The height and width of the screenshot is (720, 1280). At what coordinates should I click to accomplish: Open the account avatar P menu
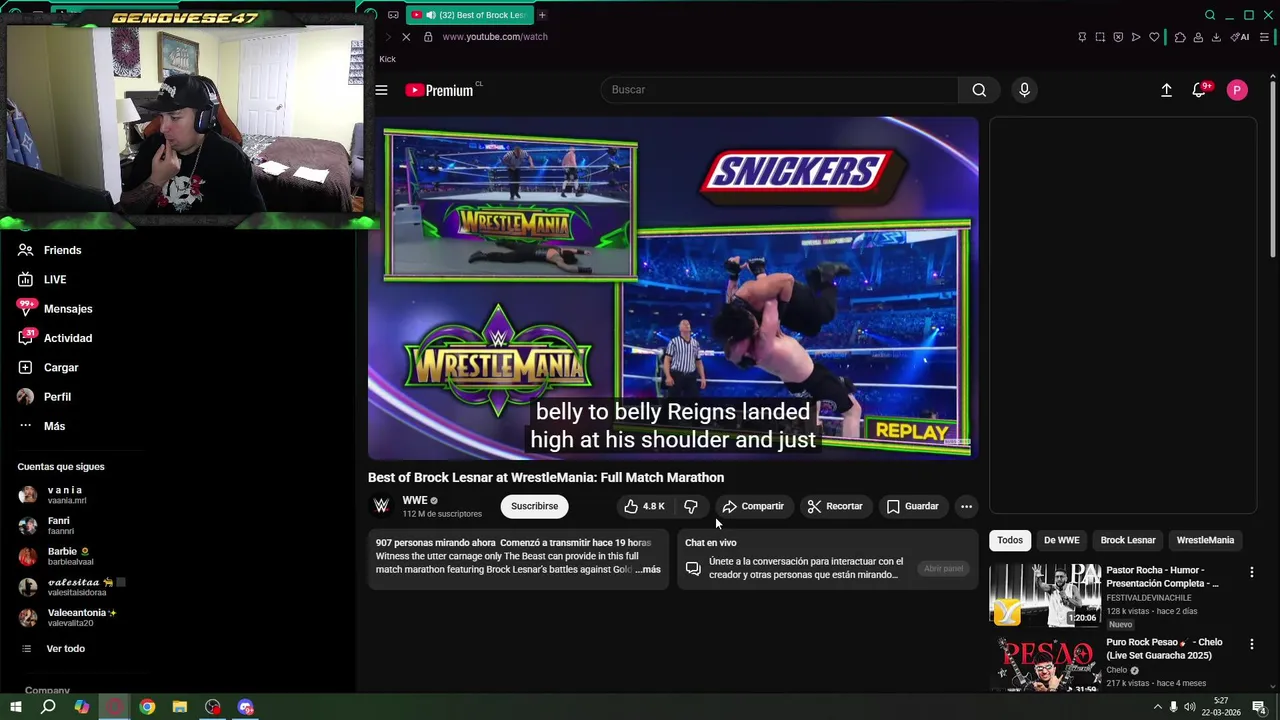[1237, 90]
